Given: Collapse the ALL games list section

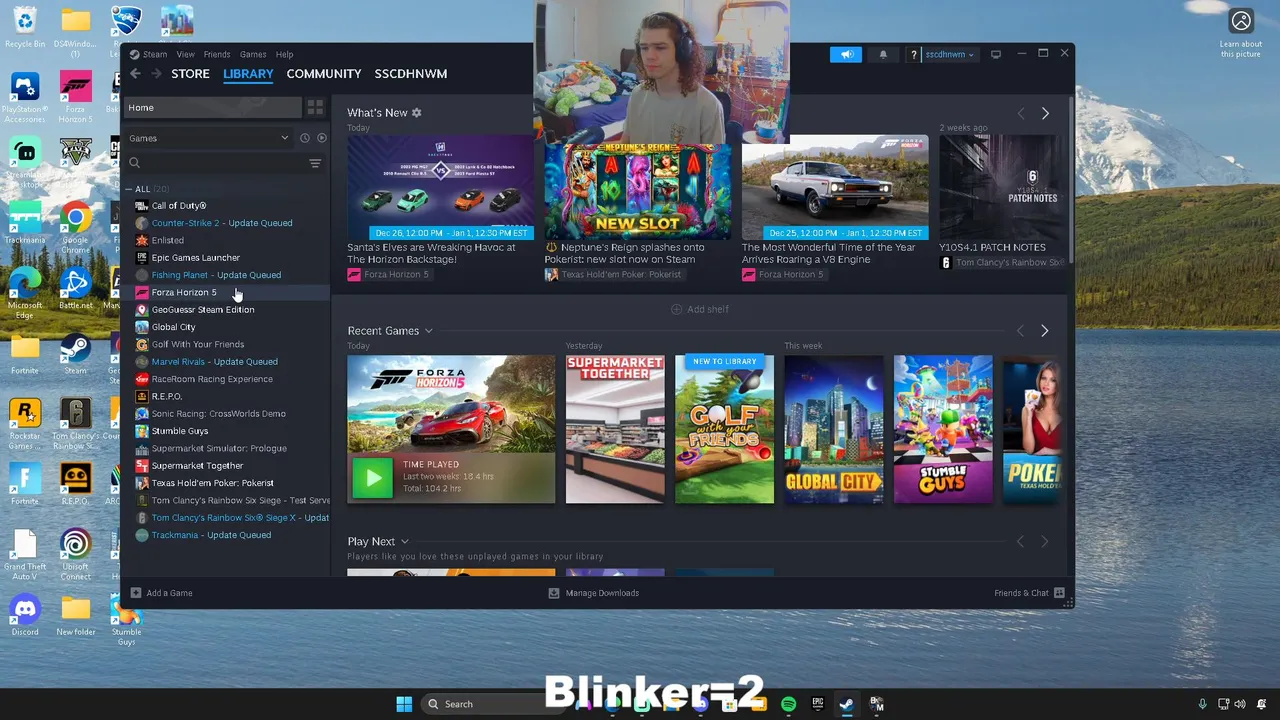Looking at the screenshot, I should coord(129,189).
